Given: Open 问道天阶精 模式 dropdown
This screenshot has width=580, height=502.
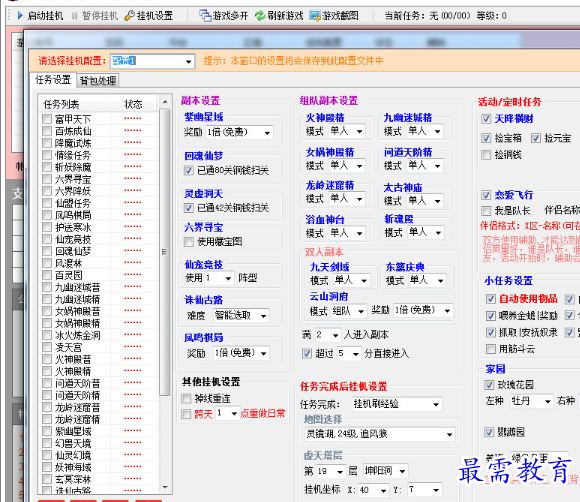Looking at the screenshot, I should click(x=425, y=166).
